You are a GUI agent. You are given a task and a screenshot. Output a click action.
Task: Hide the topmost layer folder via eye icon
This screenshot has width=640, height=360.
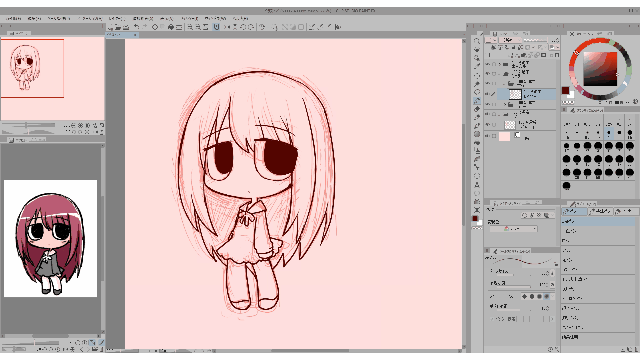(488, 64)
